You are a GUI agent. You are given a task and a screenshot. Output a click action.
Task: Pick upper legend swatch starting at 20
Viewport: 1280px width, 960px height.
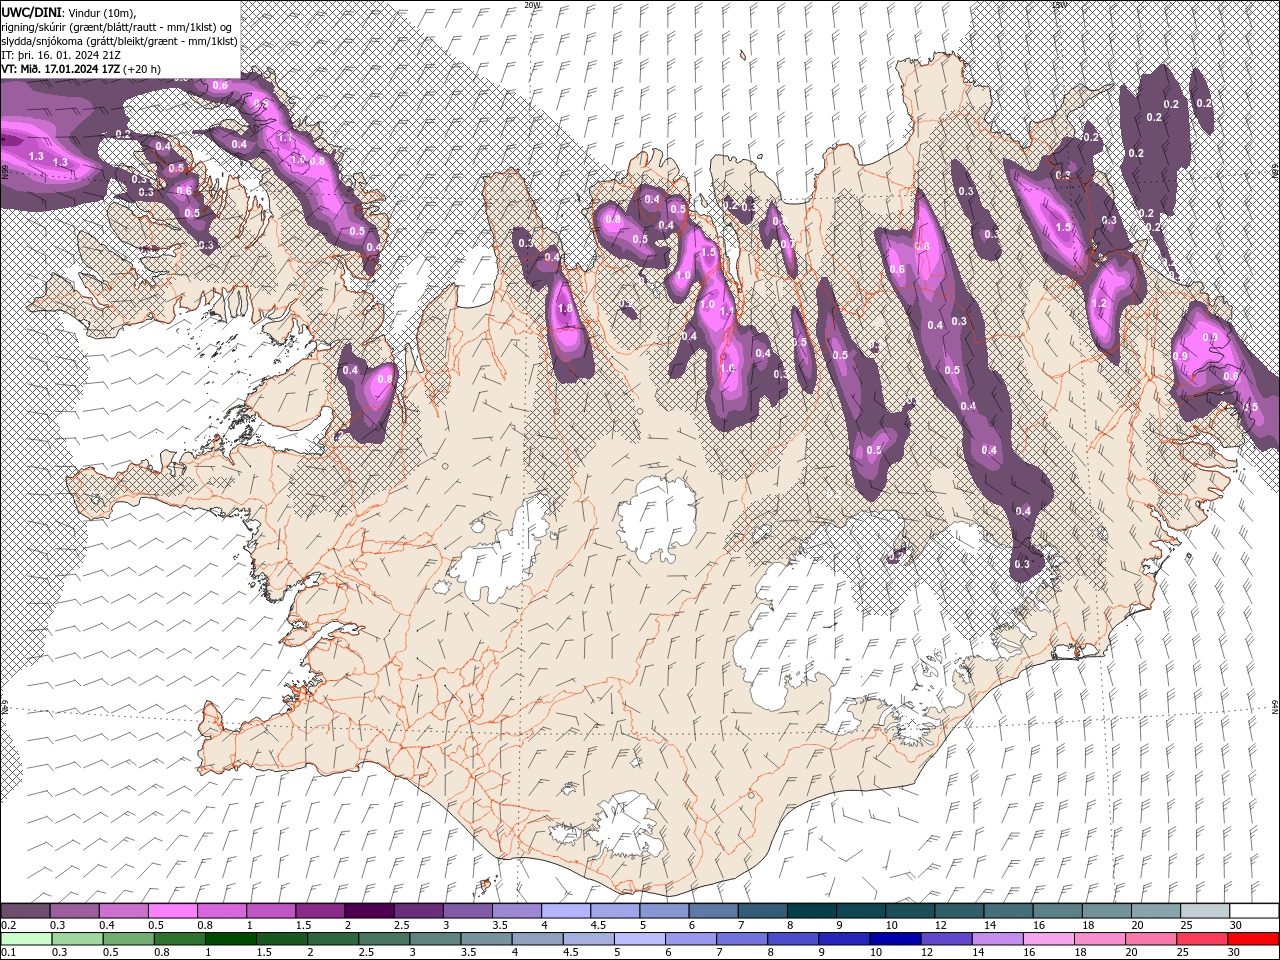(1154, 911)
